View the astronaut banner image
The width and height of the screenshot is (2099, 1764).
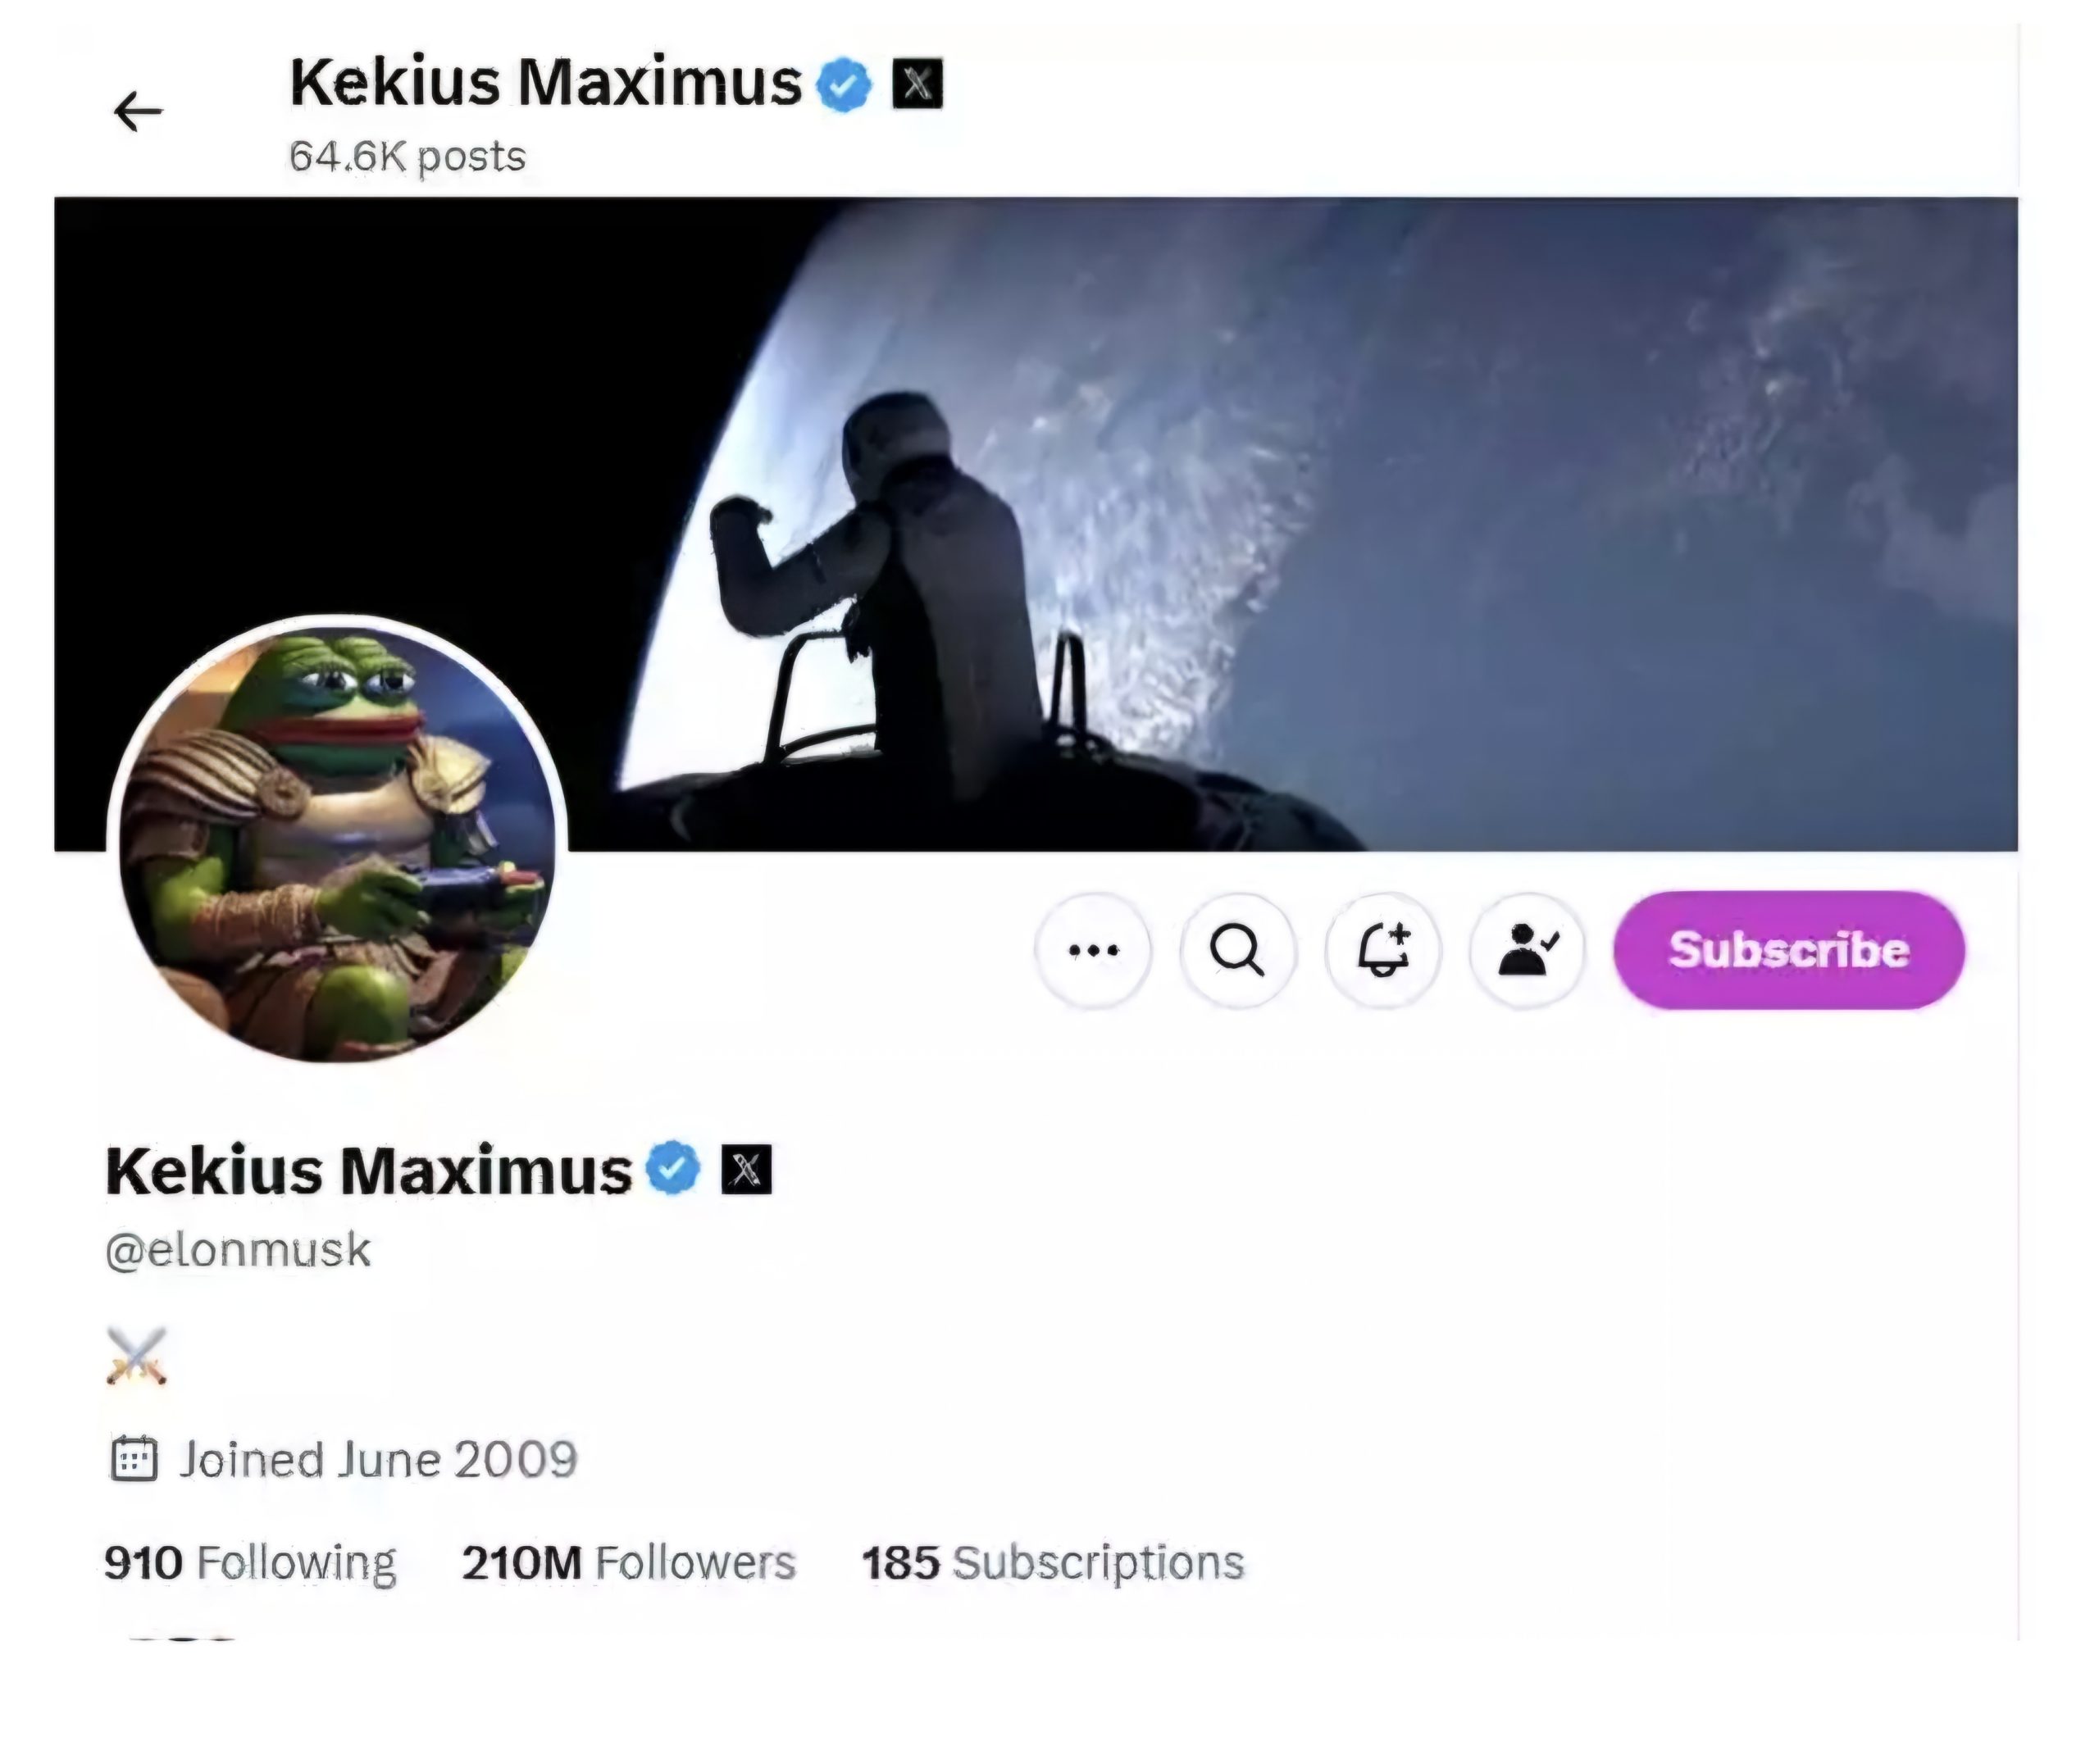[1036, 524]
